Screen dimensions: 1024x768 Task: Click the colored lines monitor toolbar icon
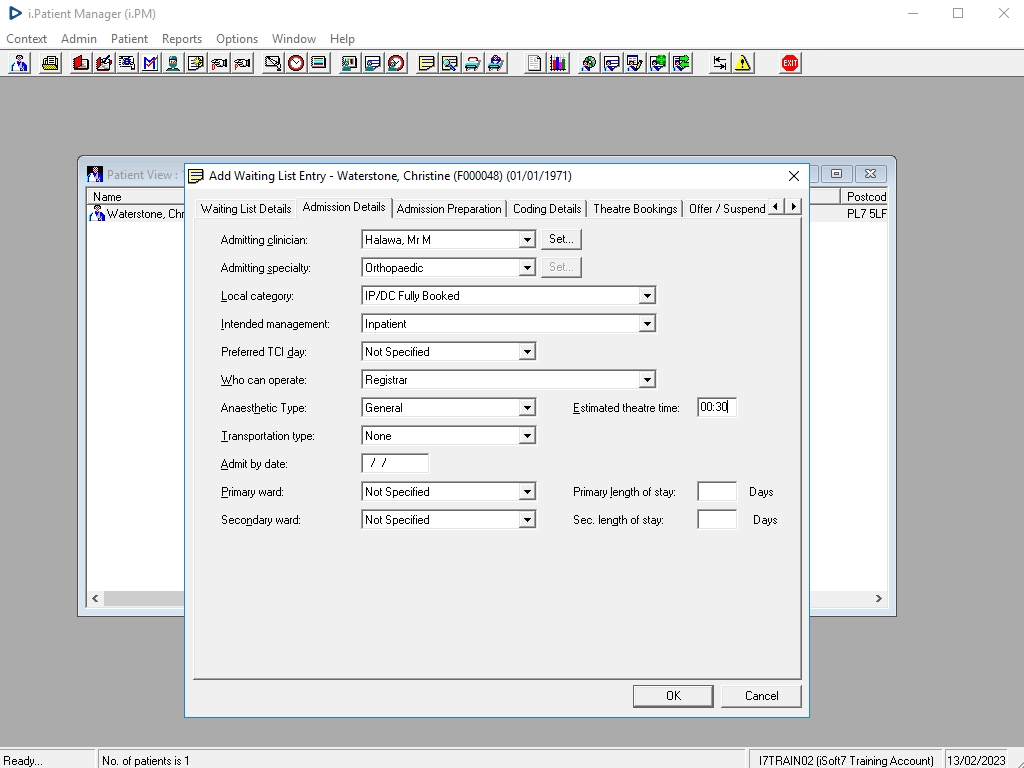[x=319, y=63]
